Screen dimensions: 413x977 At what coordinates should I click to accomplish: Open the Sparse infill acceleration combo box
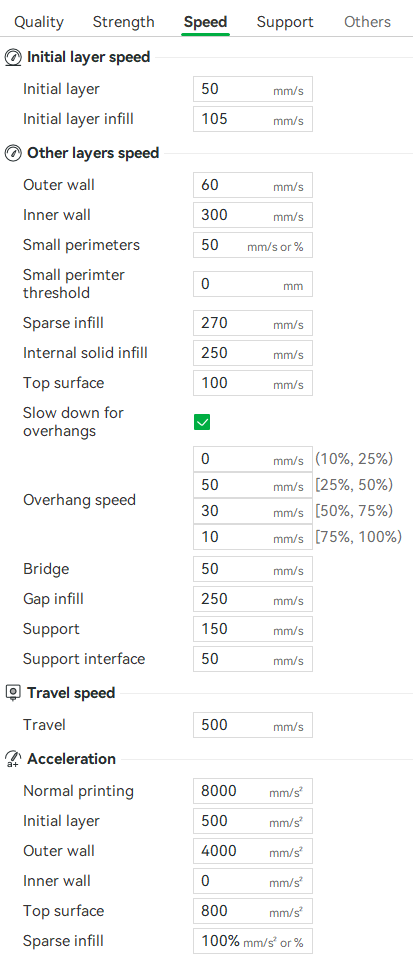coord(253,941)
